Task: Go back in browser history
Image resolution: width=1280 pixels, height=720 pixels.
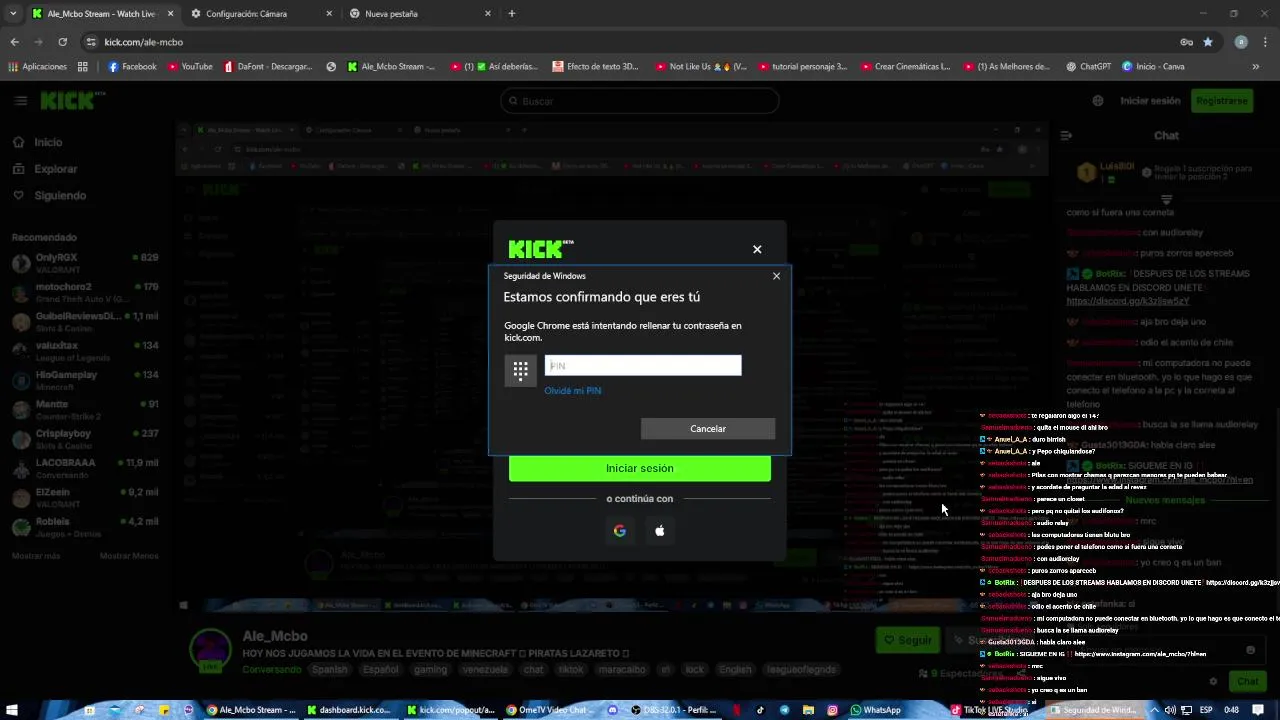Action: coord(14,42)
